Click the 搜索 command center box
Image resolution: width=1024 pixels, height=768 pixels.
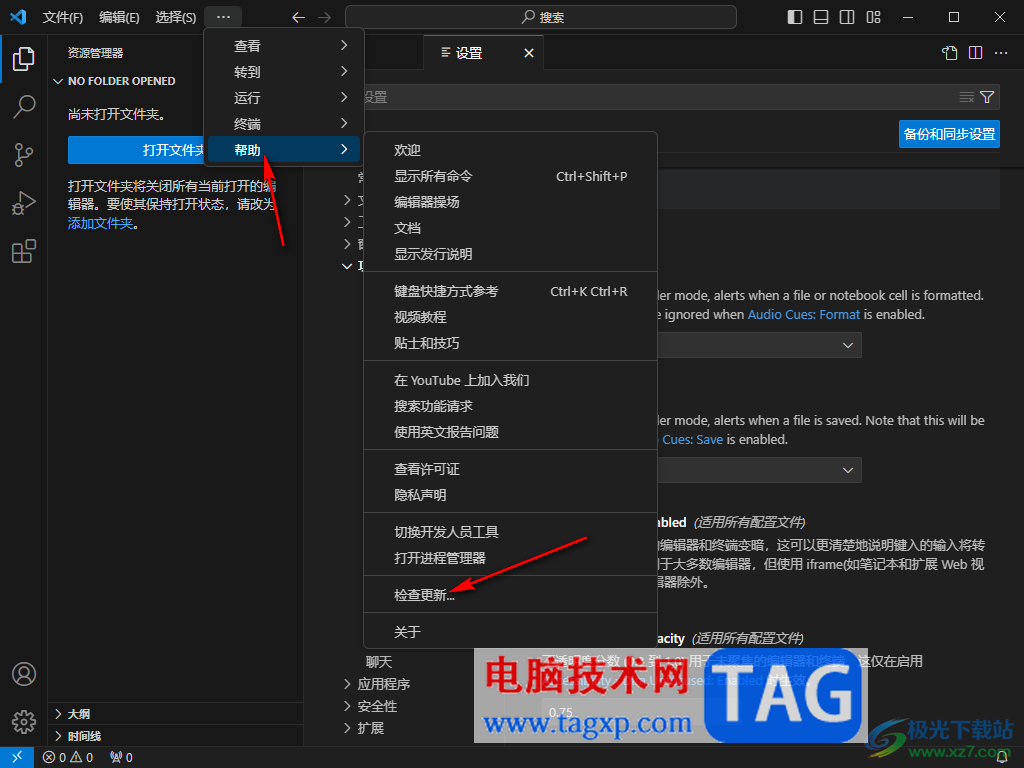click(541, 17)
